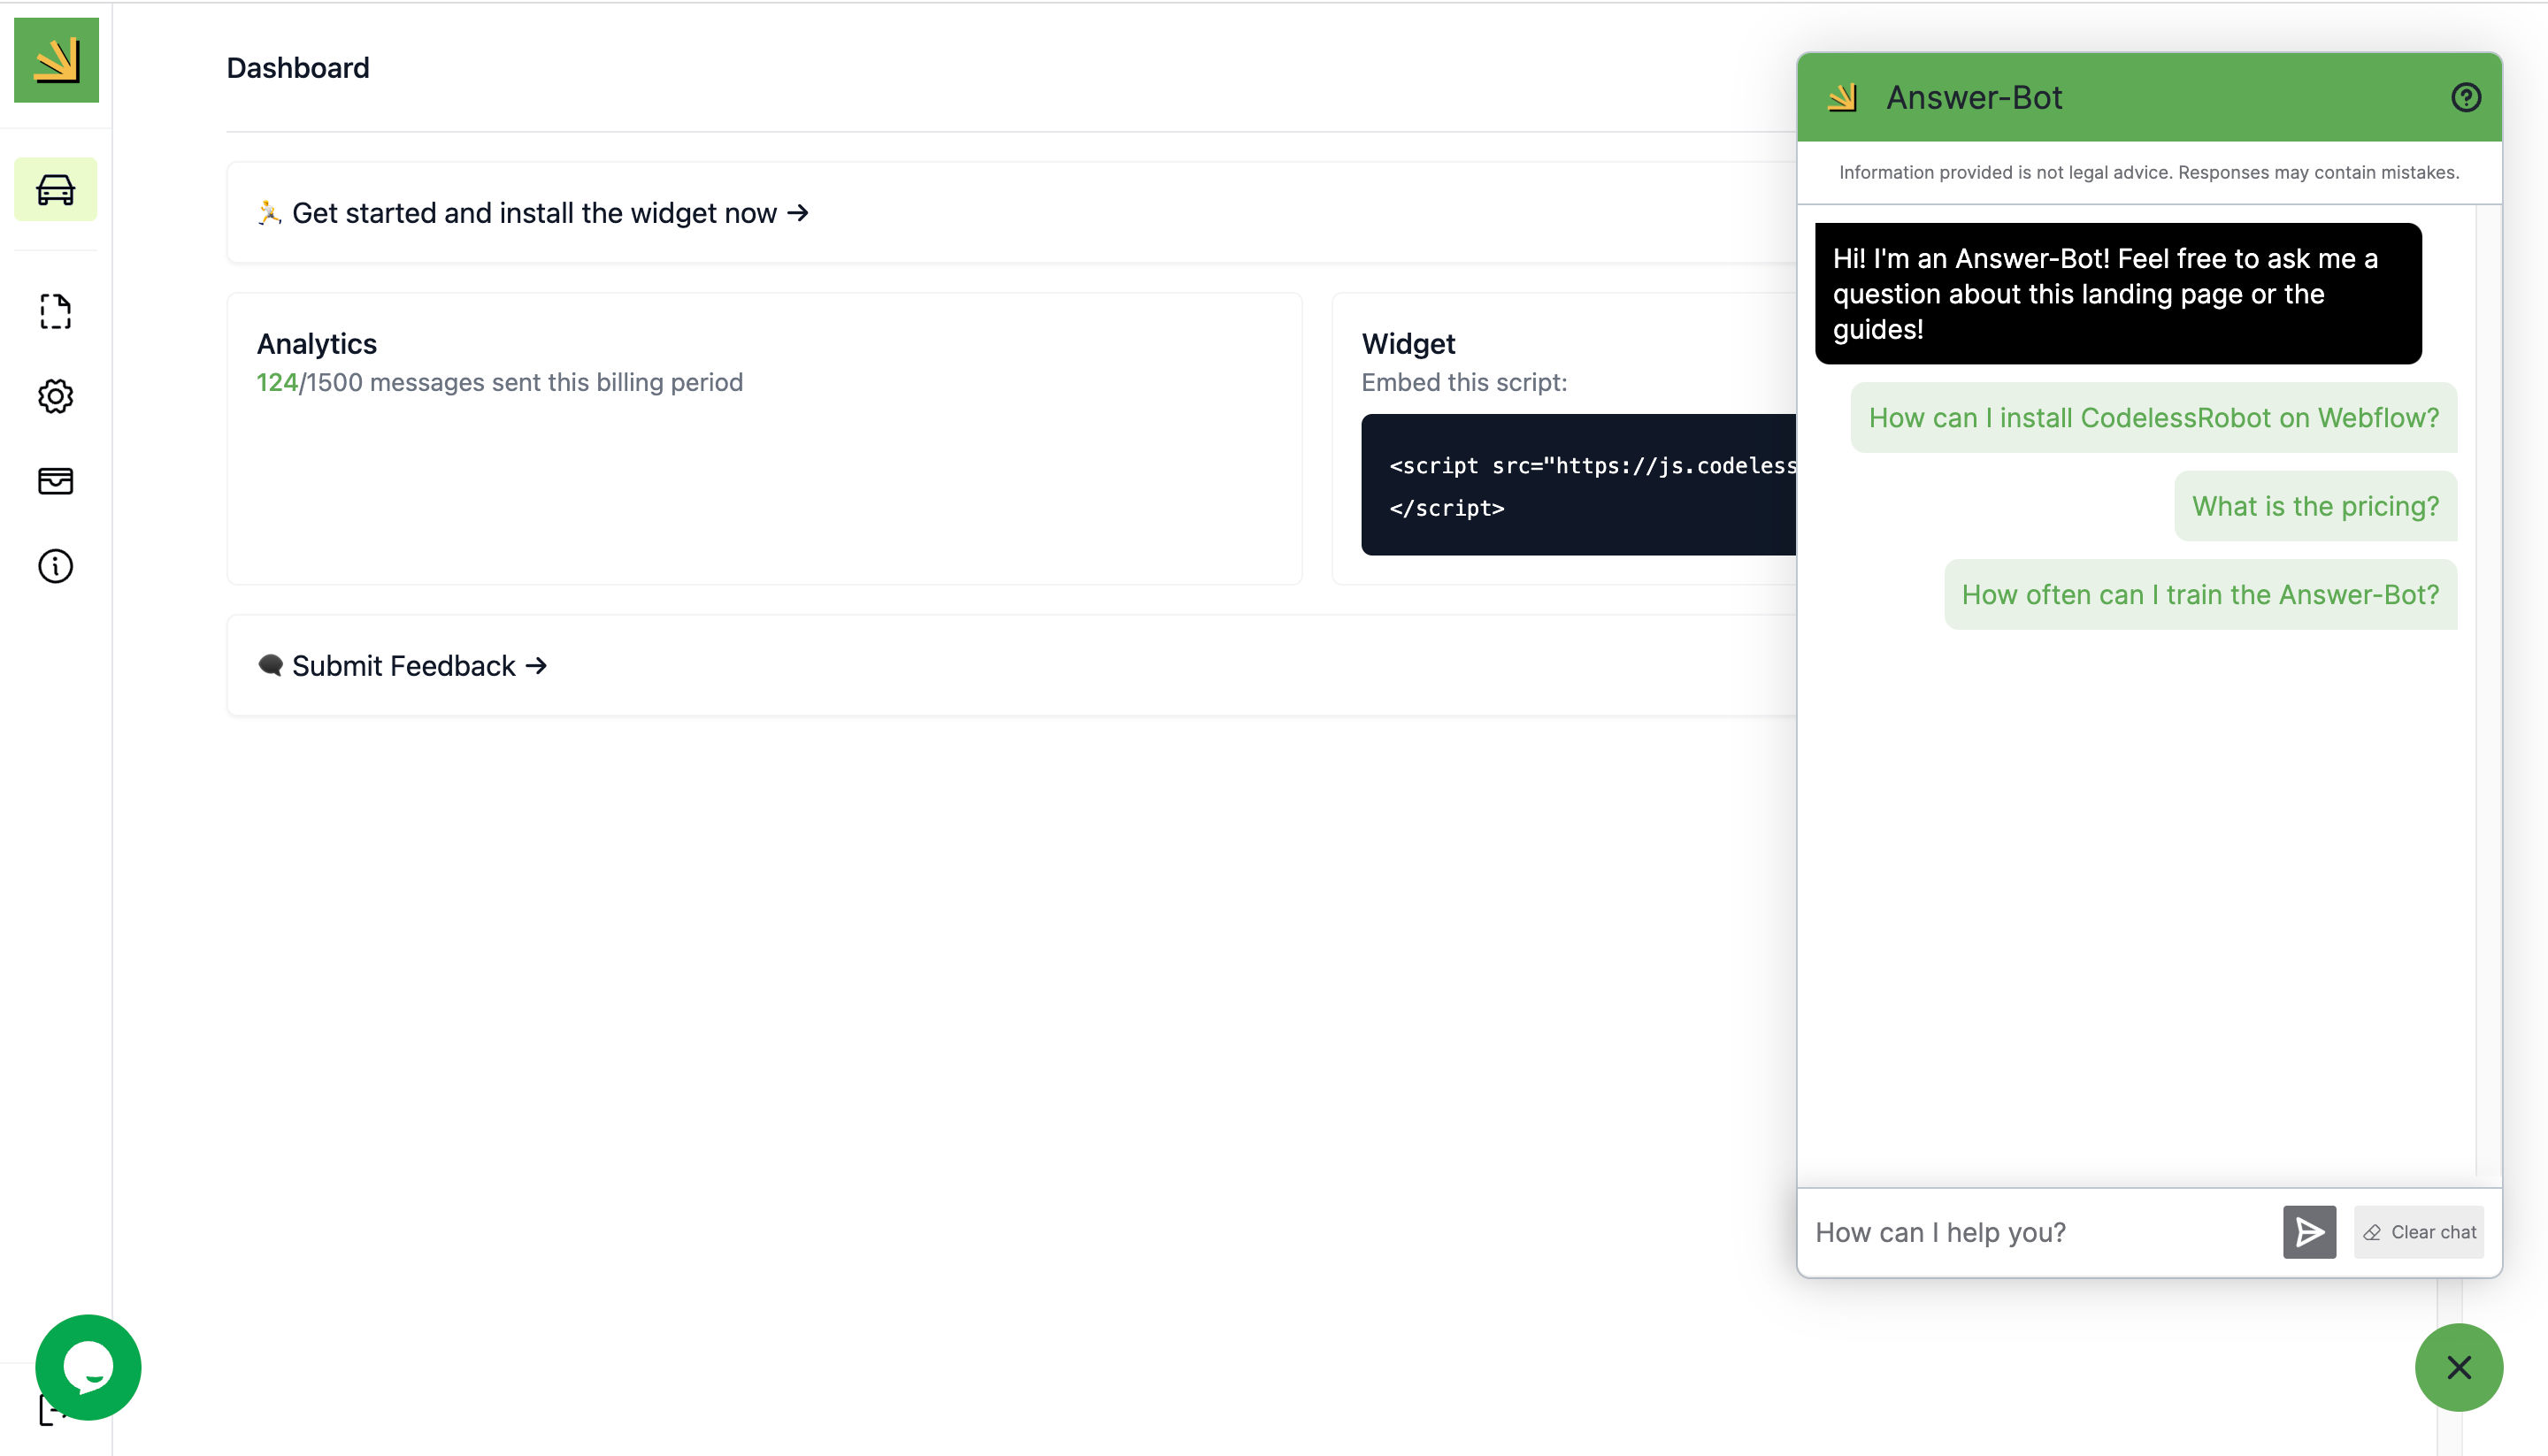Screen dimensions: 2548x1456
Task: Open Settings gear icon in sidebar
Action: point(56,396)
